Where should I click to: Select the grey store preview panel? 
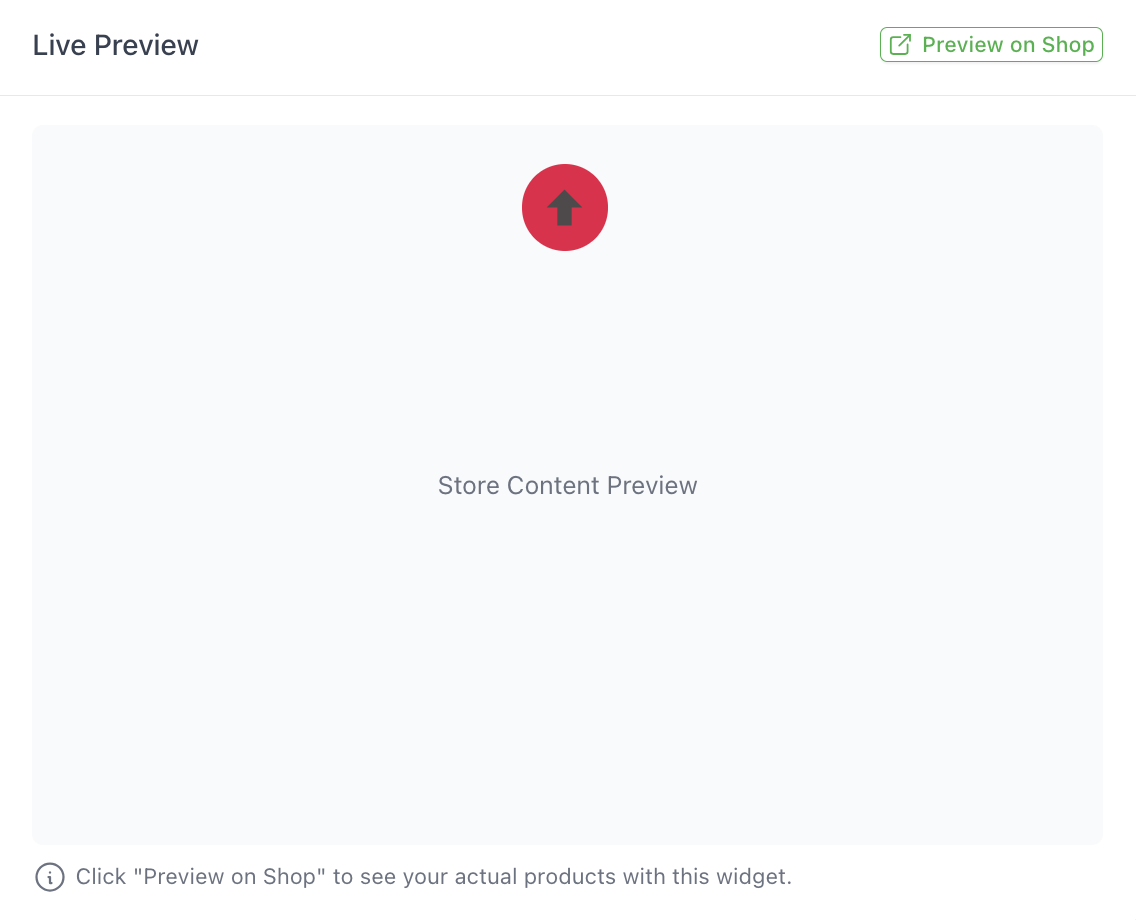(x=567, y=650)
